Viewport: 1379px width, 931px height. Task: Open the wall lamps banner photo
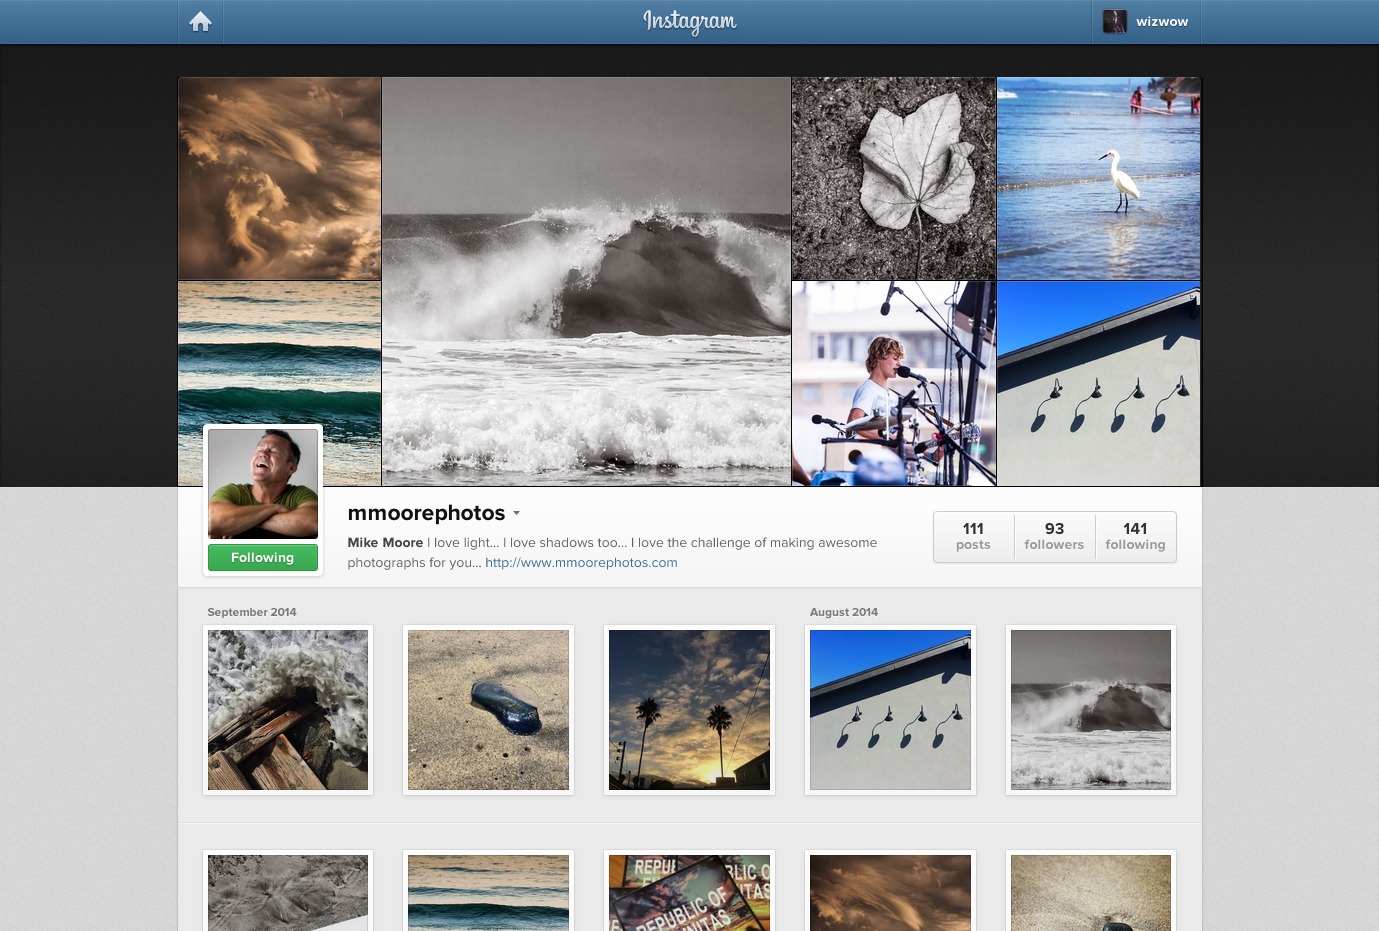pos(1099,383)
